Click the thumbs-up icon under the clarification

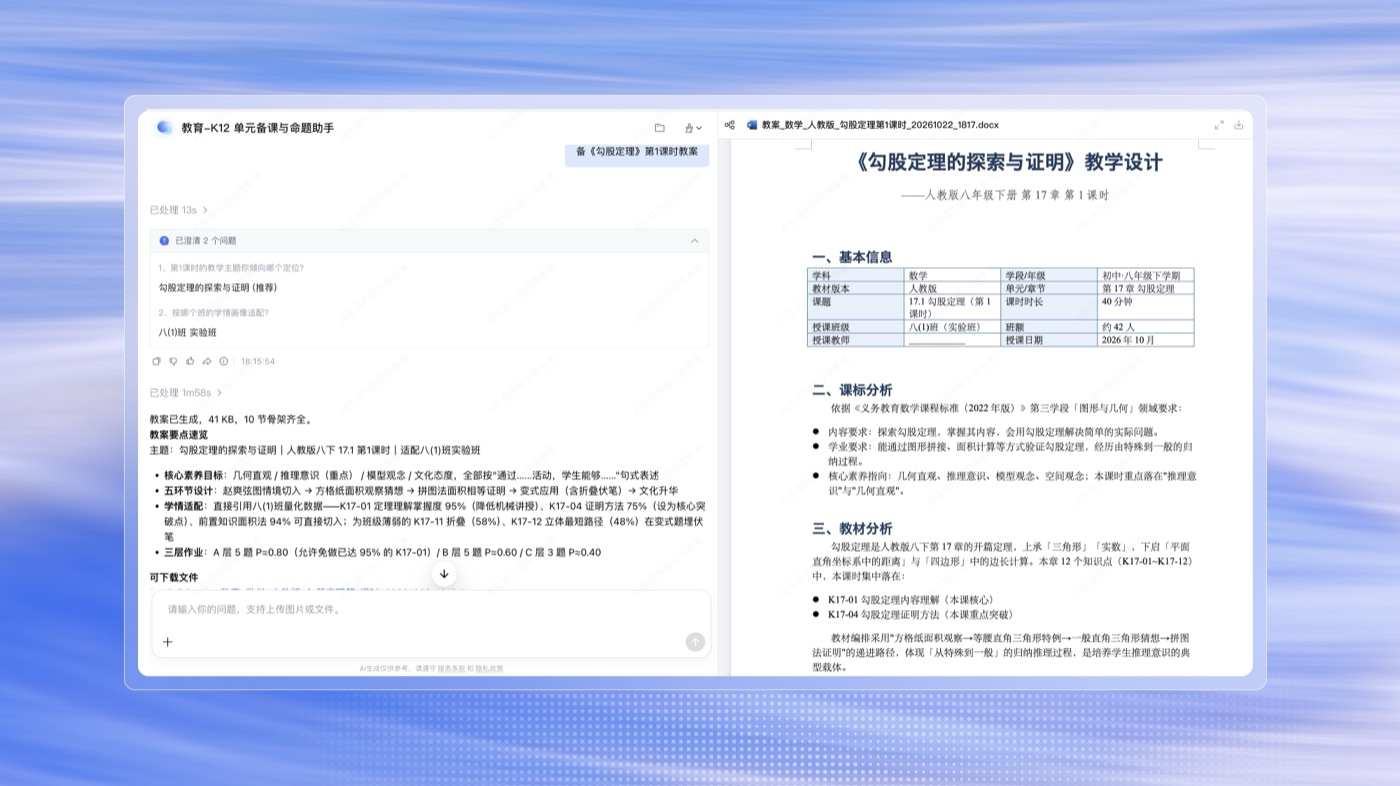pyautogui.click(x=190, y=361)
